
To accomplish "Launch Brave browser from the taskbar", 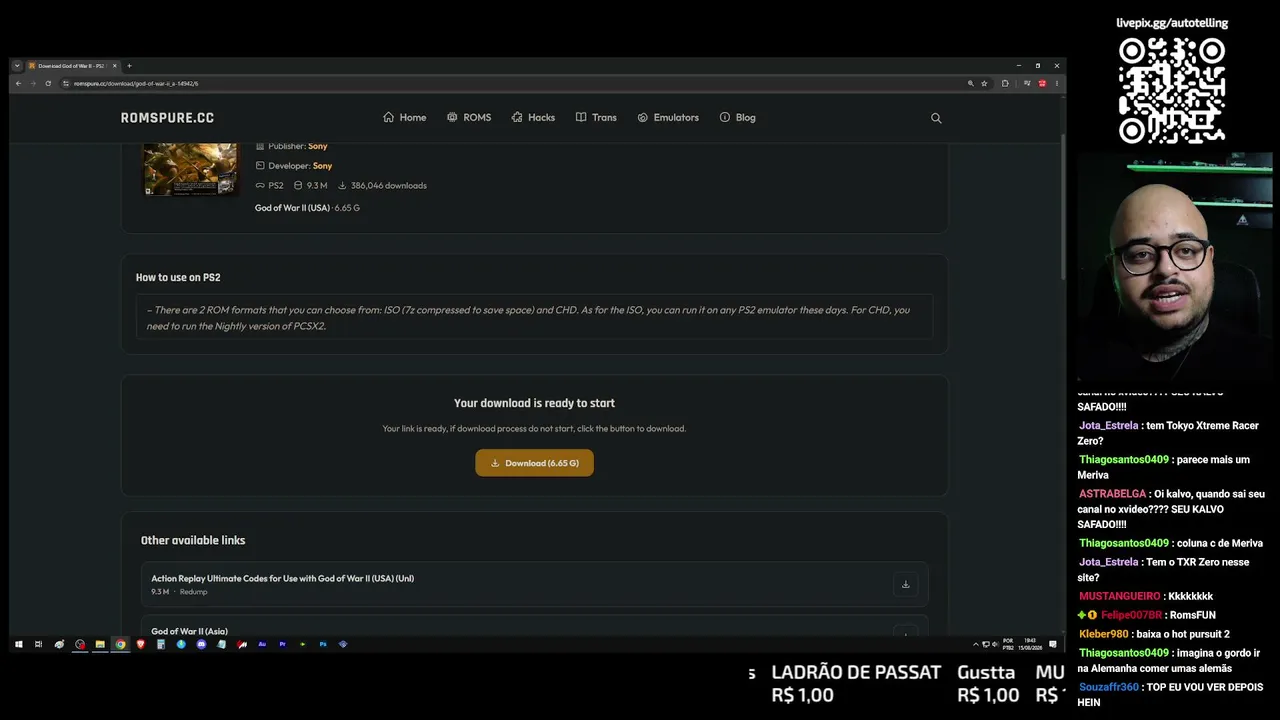I will (x=140, y=644).
